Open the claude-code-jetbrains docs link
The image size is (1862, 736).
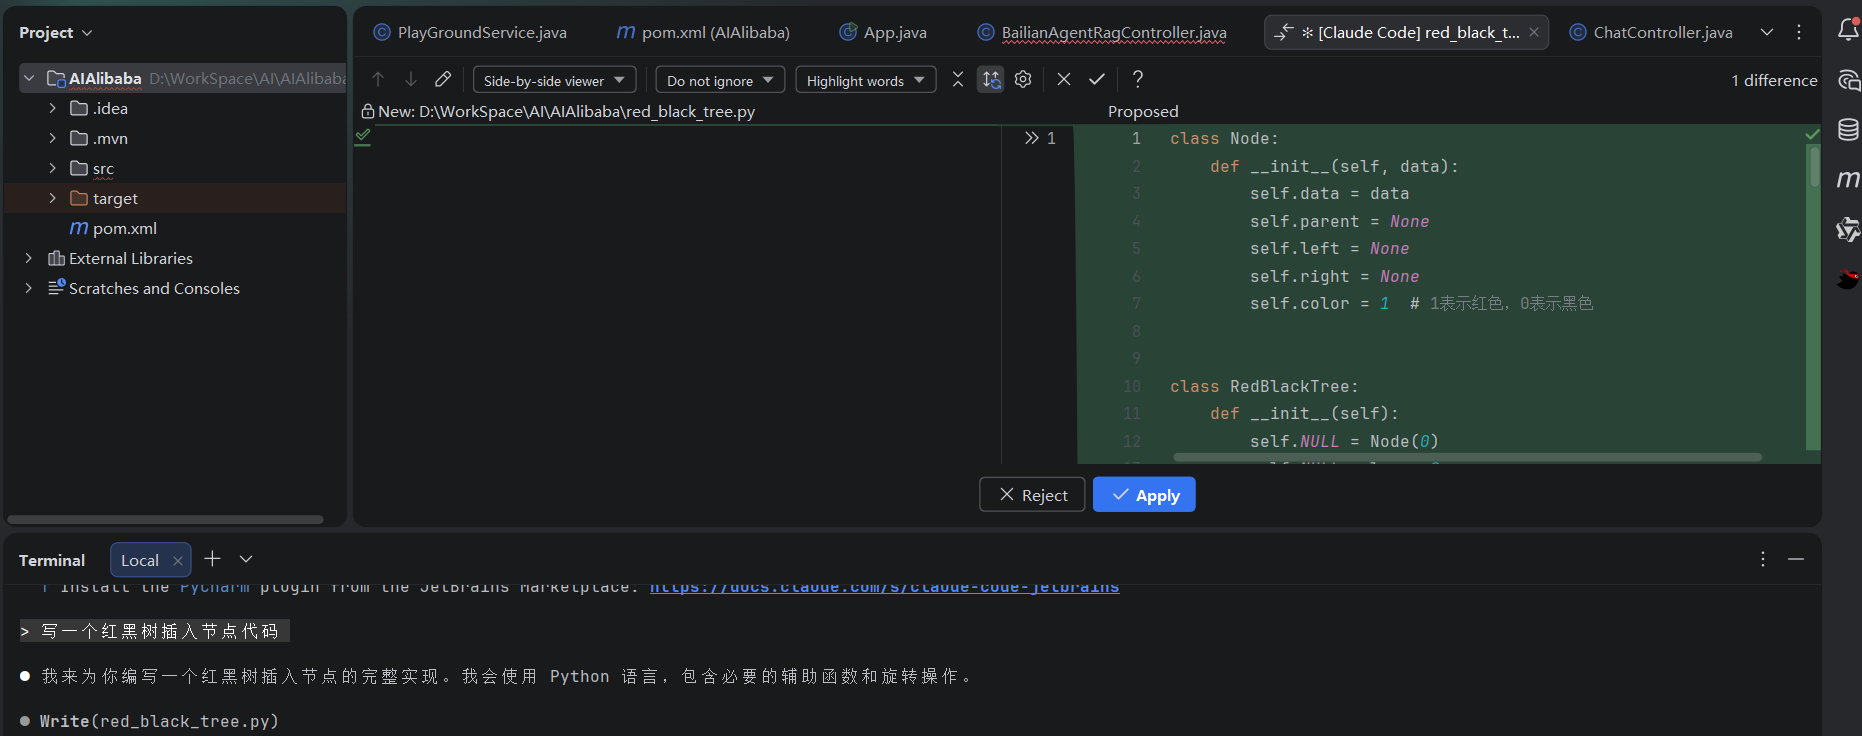(x=884, y=587)
